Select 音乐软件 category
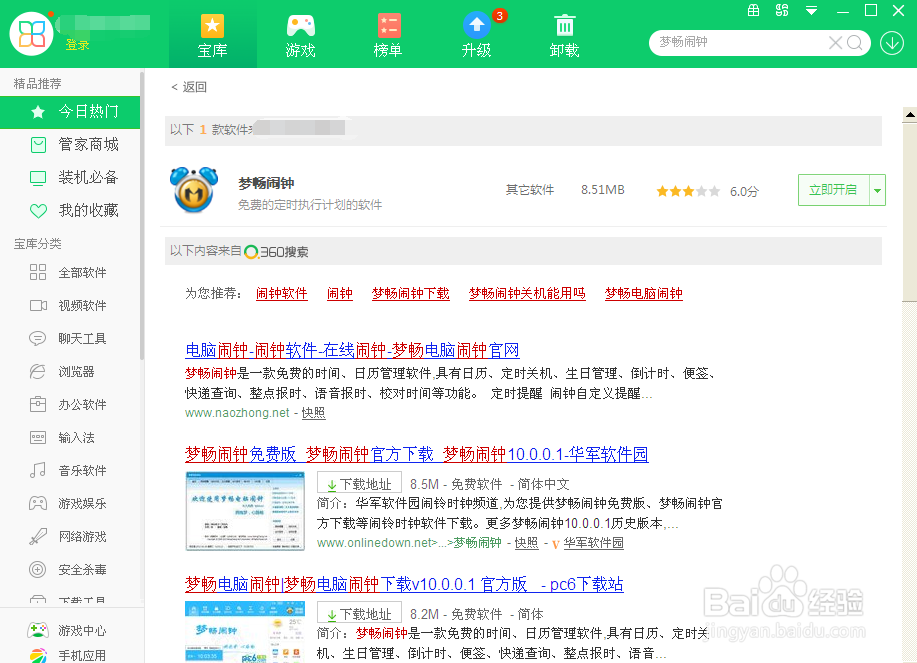Screen dimensions: 917x663 [69, 471]
